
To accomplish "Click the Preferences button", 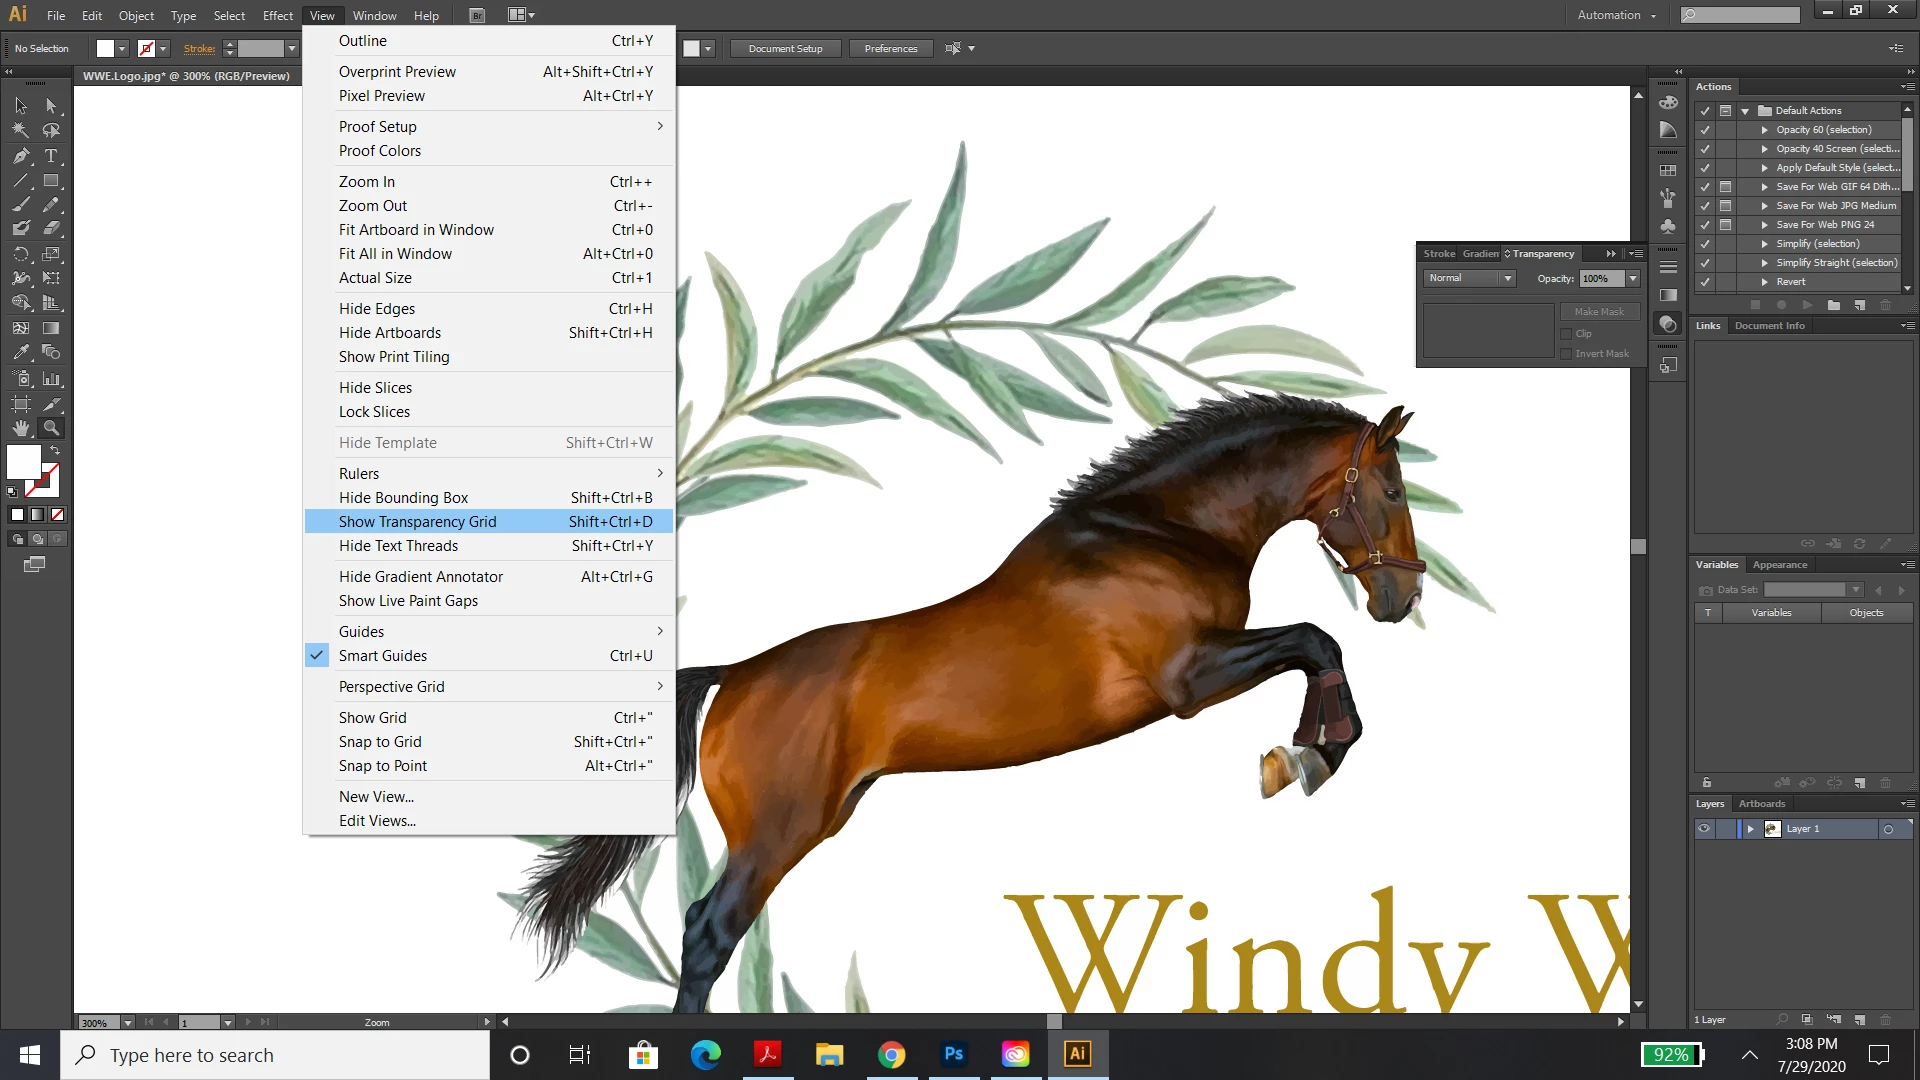I will coord(890,49).
